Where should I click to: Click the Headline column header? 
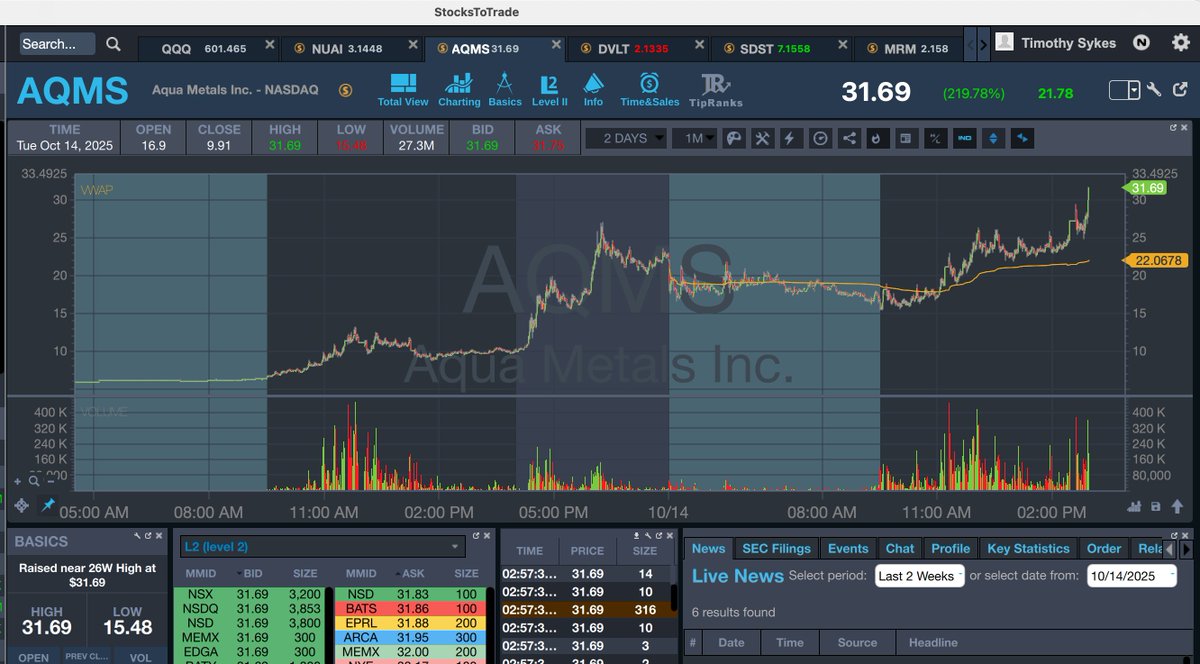[x=932, y=643]
